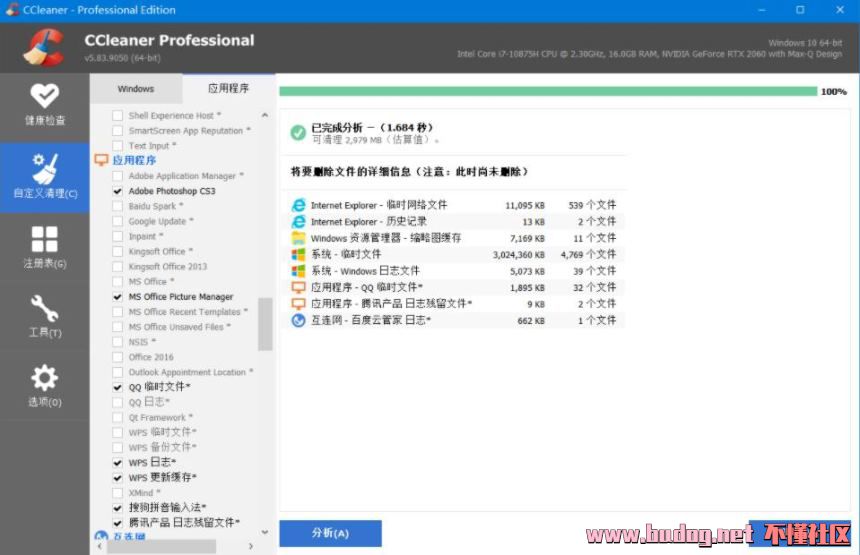The height and width of the screenshot is (555, 860).
Task: Check the Adobe Photoshop CS3 checkbox
Action: click(117, 191)
